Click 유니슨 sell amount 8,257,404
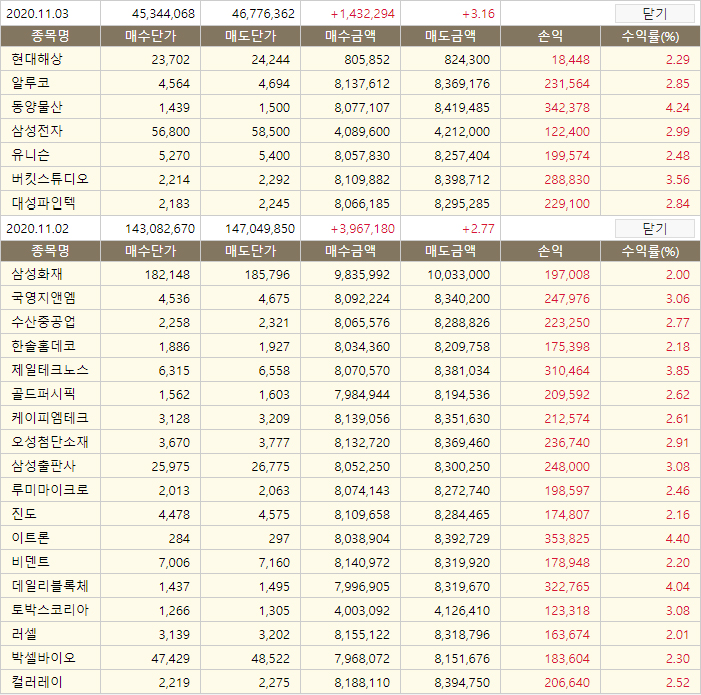Viewport: 701px width, 695px height. point(462,156)
